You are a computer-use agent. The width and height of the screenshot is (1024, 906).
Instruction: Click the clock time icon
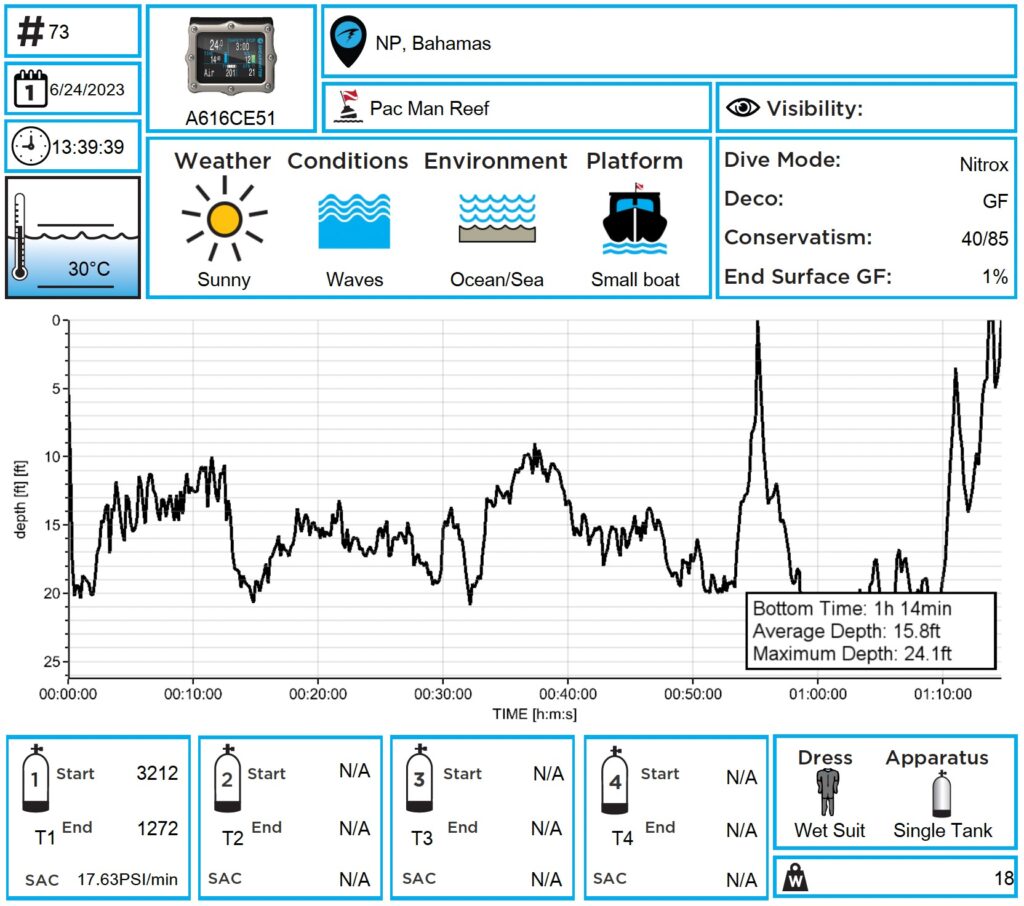click(29, 148)
